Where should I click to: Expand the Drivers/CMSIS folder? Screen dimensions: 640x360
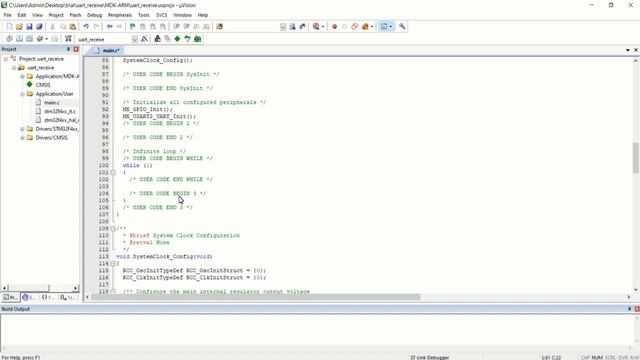pyautogui.click(x=22, y=138)
